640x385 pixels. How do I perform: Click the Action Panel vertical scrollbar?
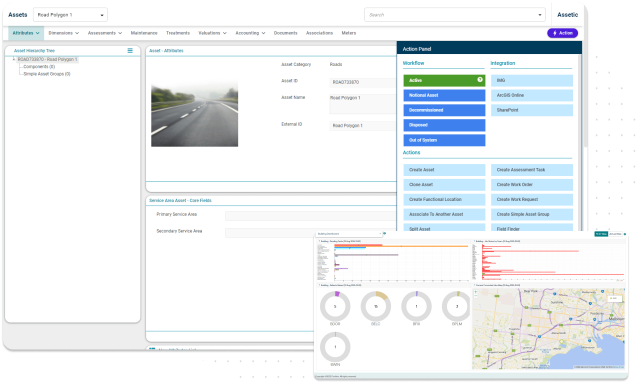pos(580,143)
